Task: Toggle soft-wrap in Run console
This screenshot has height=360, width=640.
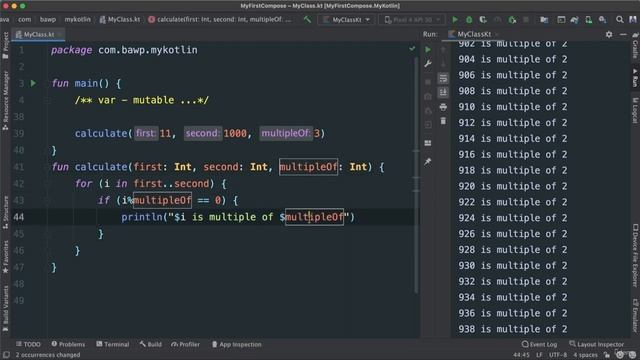Action: 443,78
